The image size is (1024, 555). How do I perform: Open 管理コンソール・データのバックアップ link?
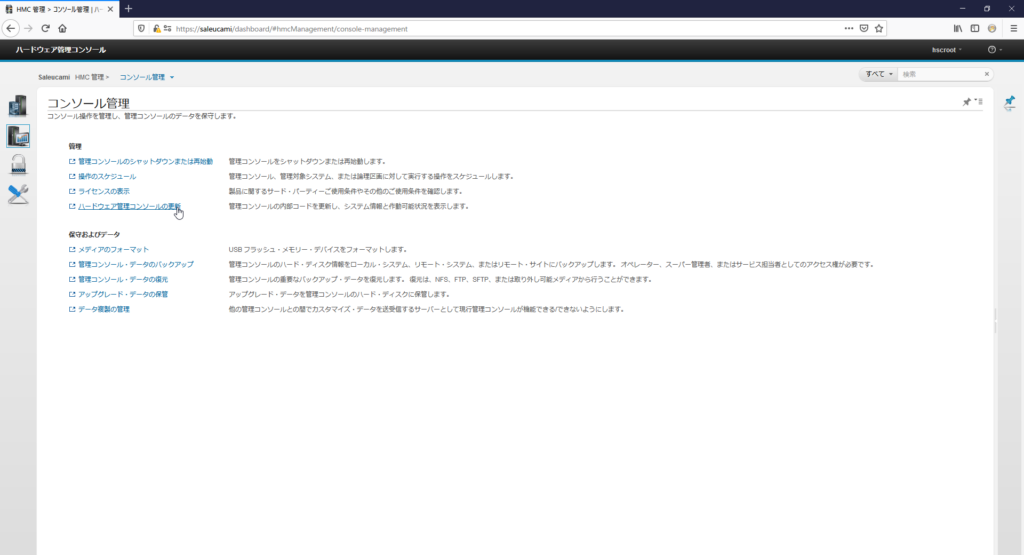(135, 264)
